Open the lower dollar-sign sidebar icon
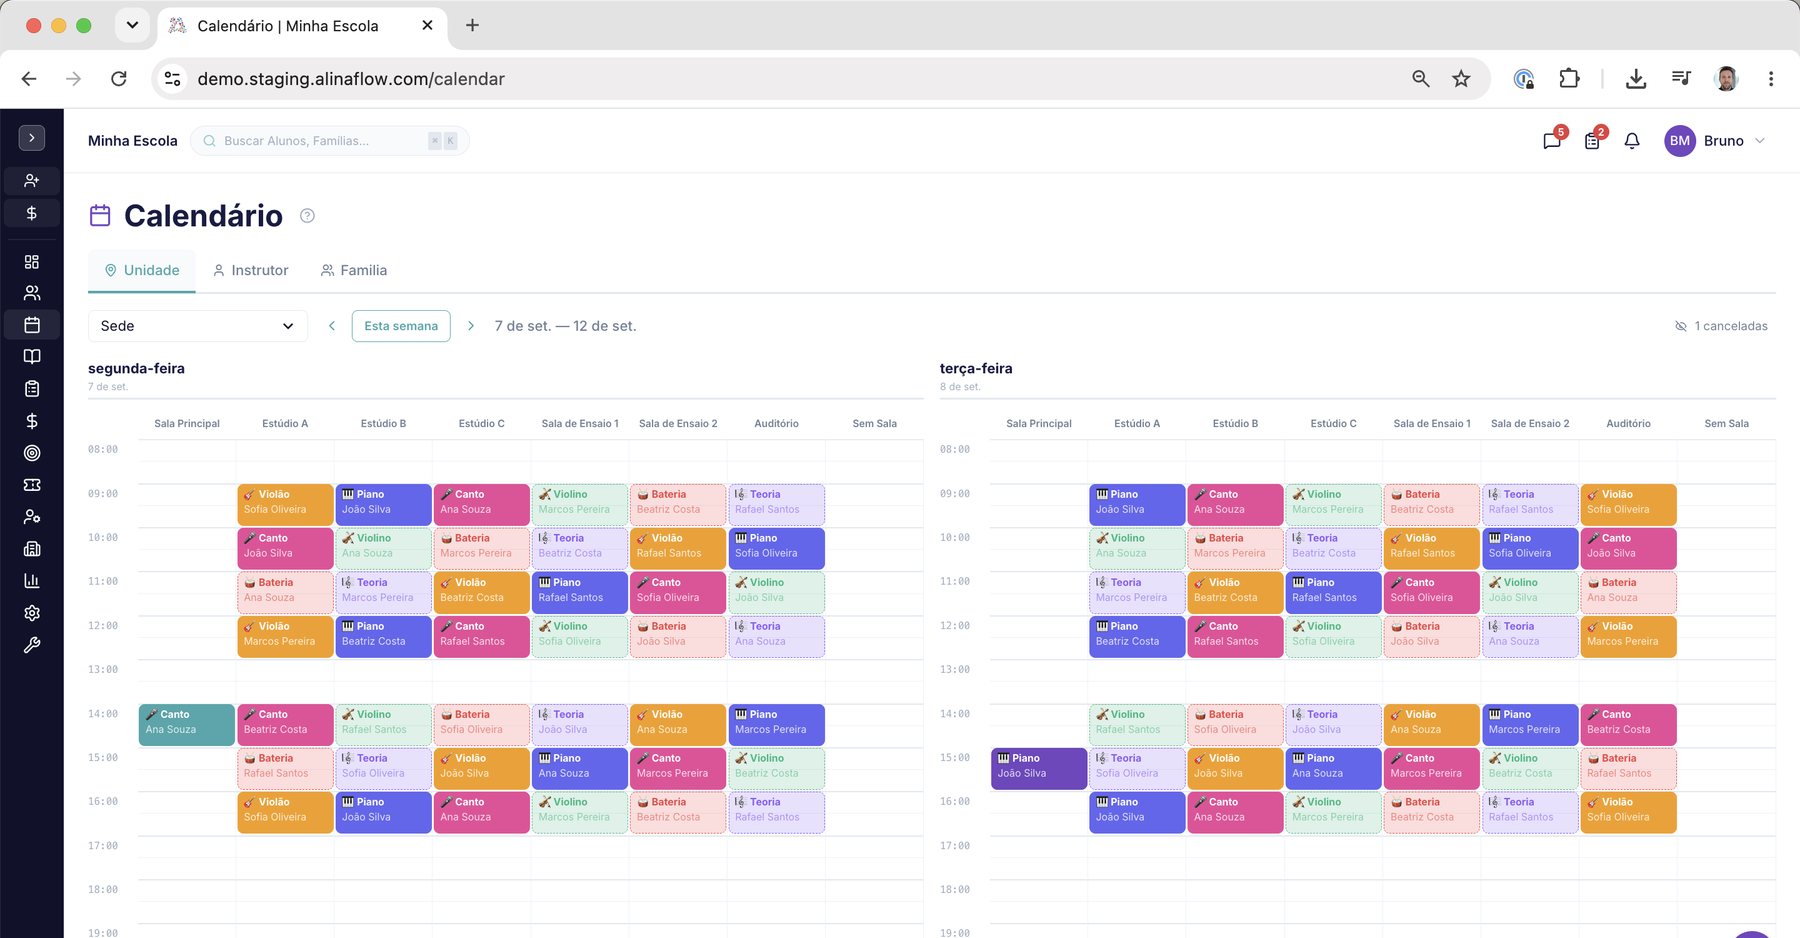This screenshot has width=1800, height=938. [32, 421]
